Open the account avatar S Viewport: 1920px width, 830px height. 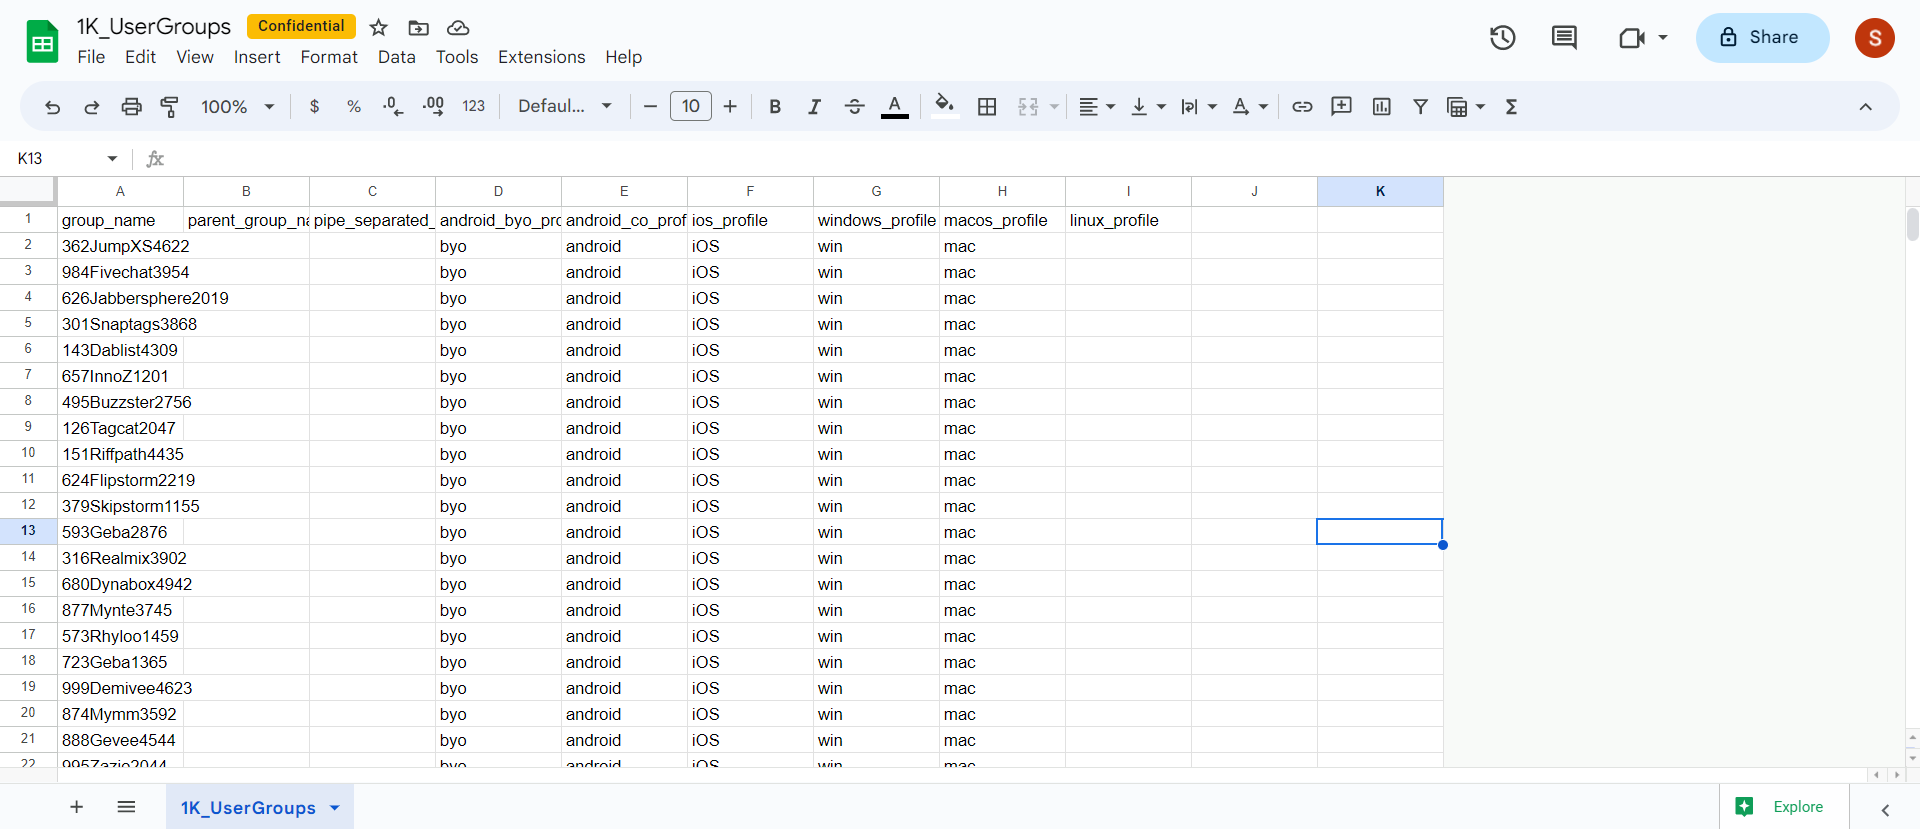pos(1874,38)
